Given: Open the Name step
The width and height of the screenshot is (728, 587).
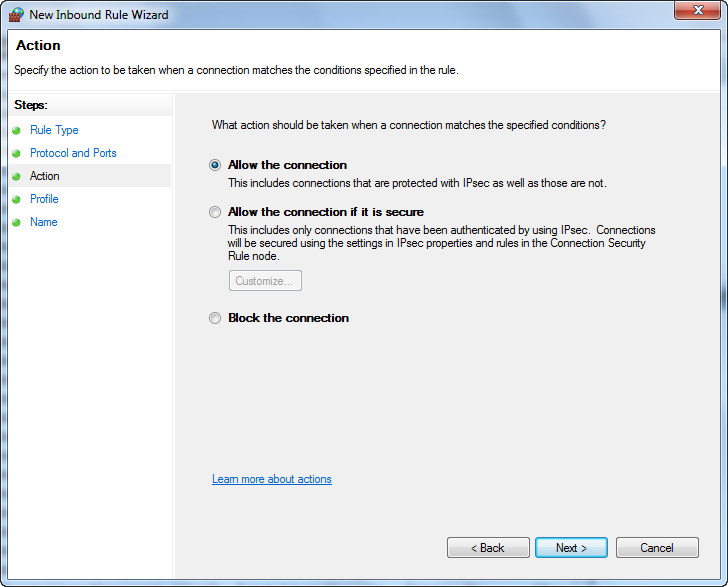Looking at the screenshot, I should pos(44,222).
